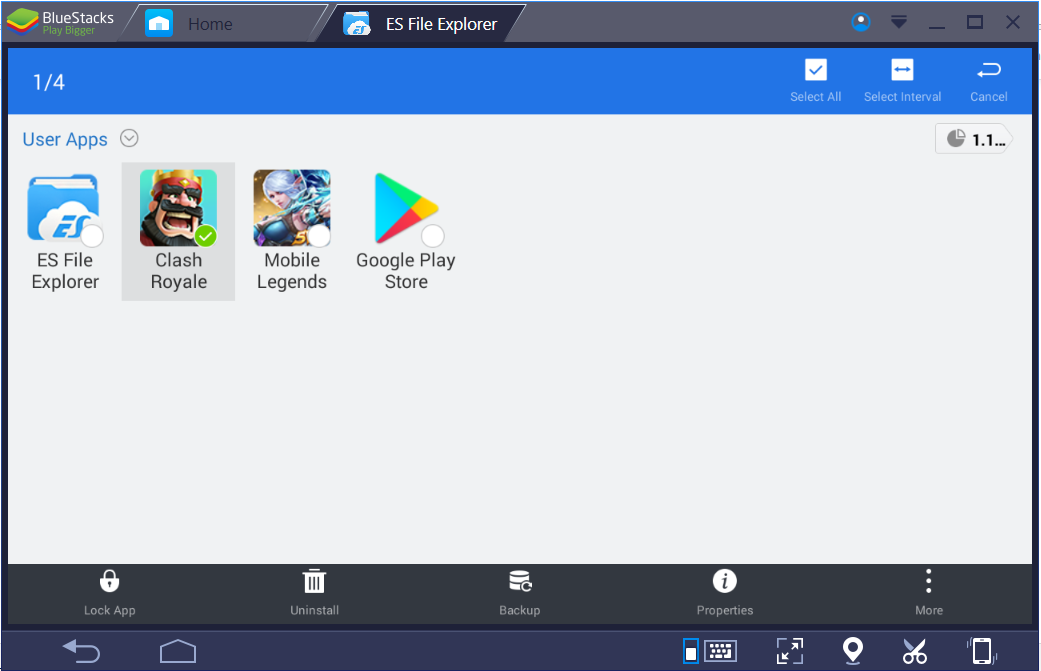Open the storage analysis pie chart button
1041x671 pixels.
[974, 139]
